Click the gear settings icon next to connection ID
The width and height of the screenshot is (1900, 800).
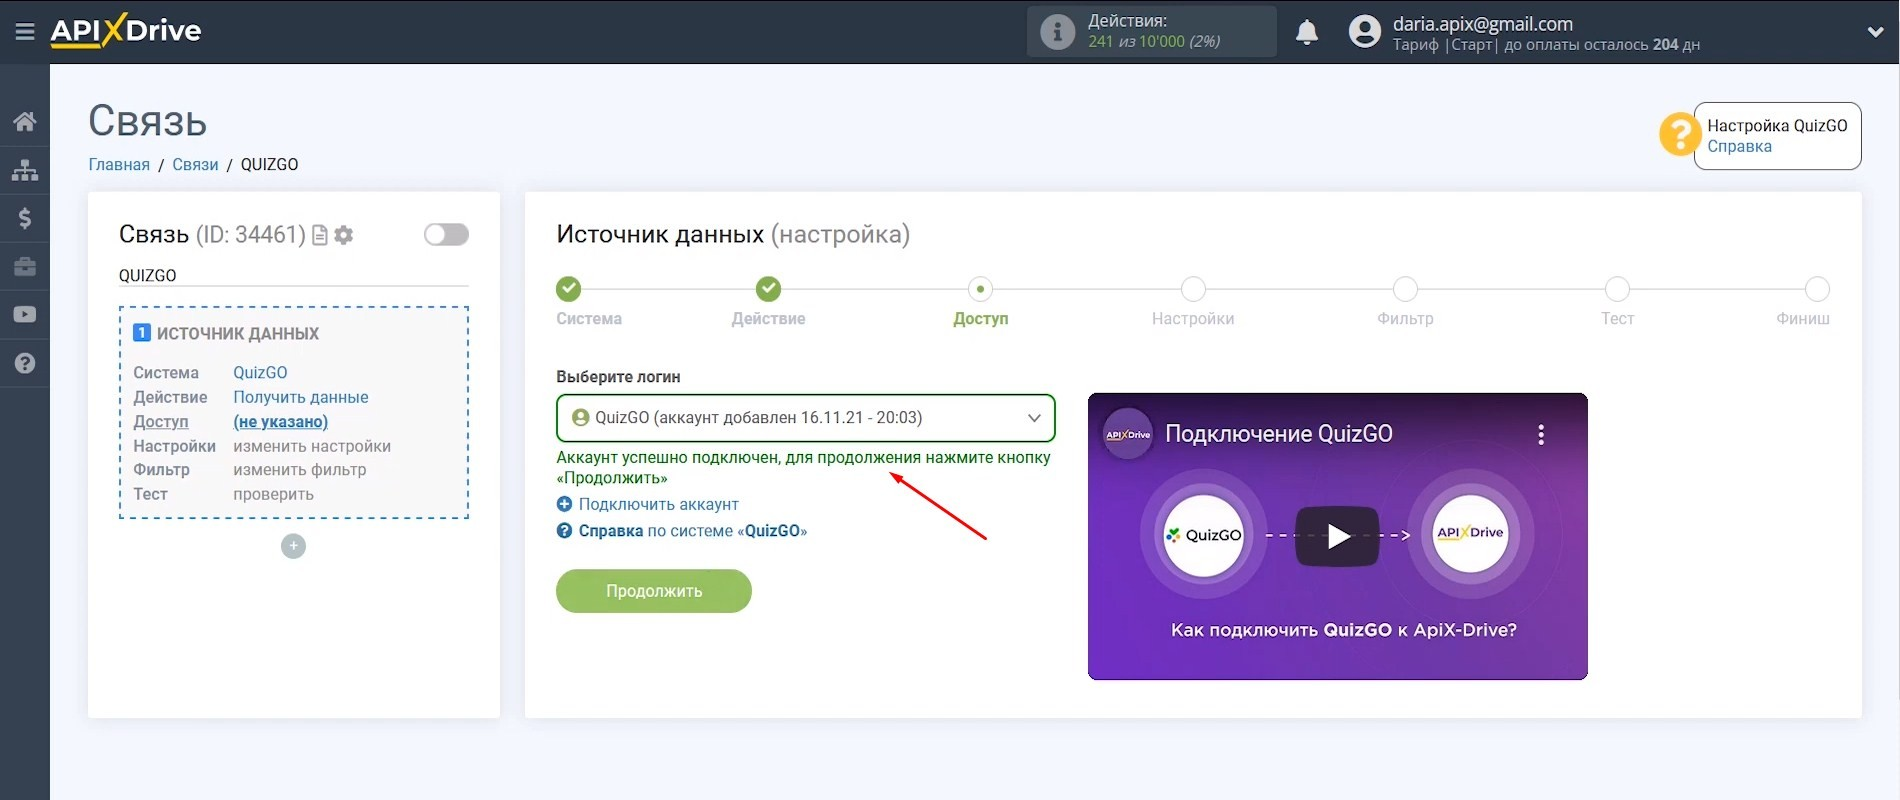[x=344, y=235]
